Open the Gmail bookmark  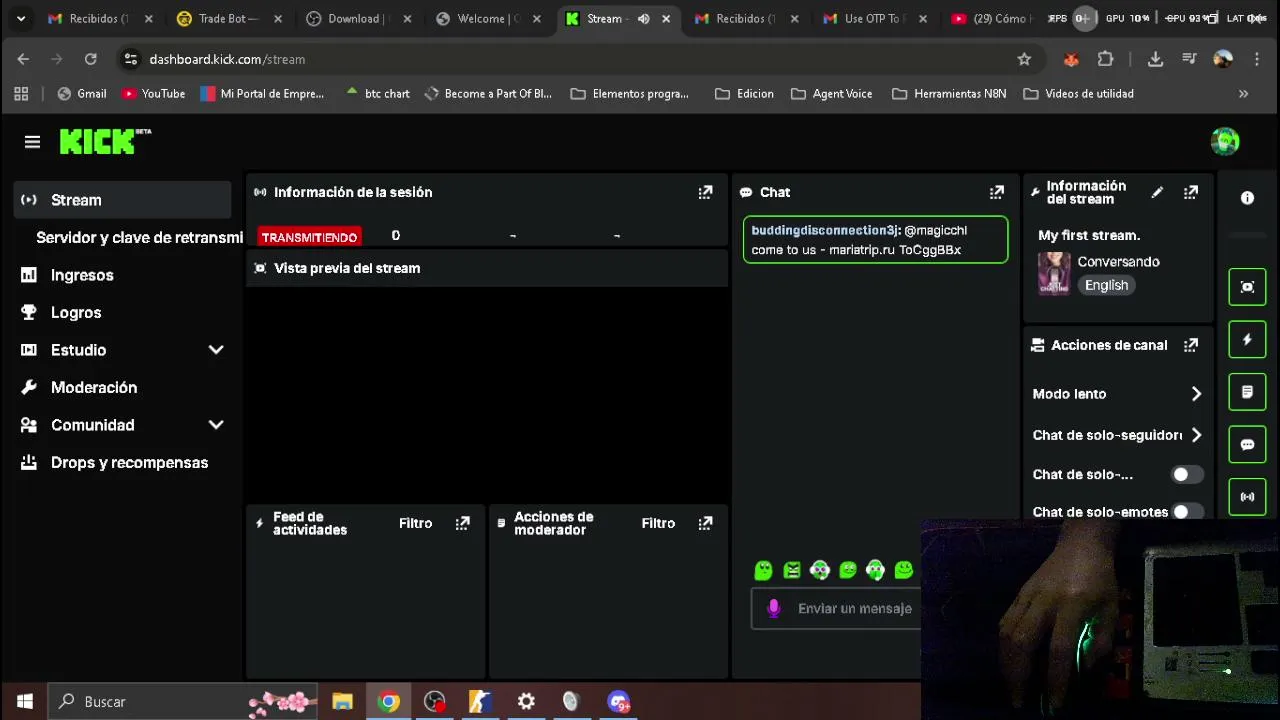point(82,94)
